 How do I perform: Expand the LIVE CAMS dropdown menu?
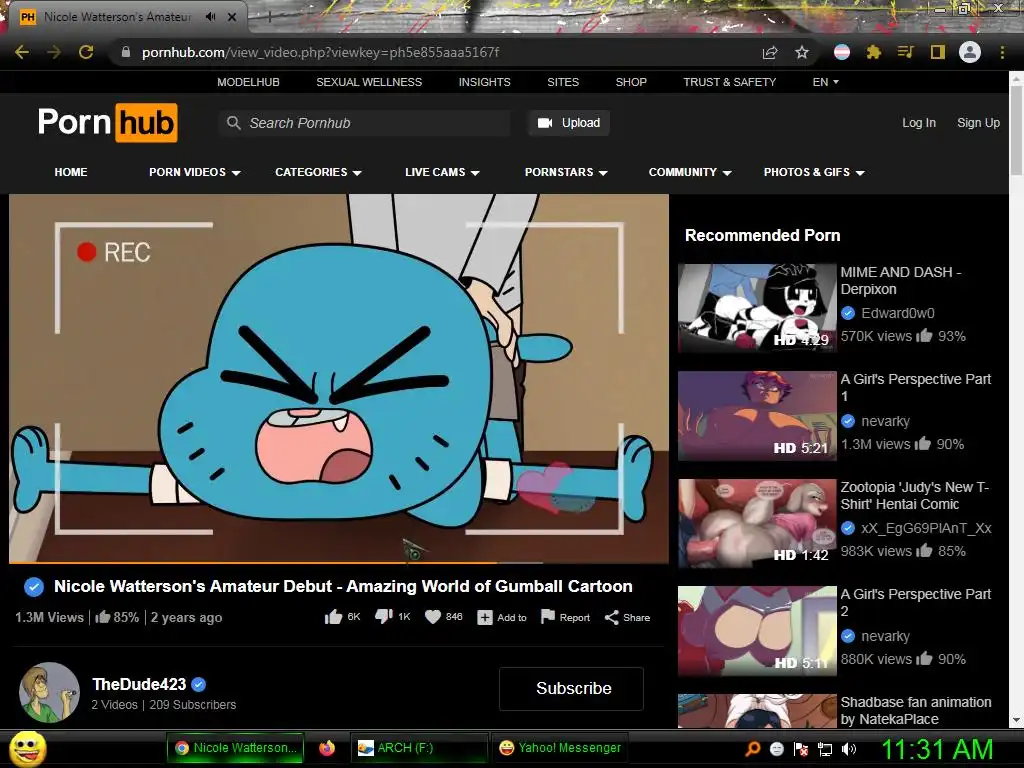[442, 172]
